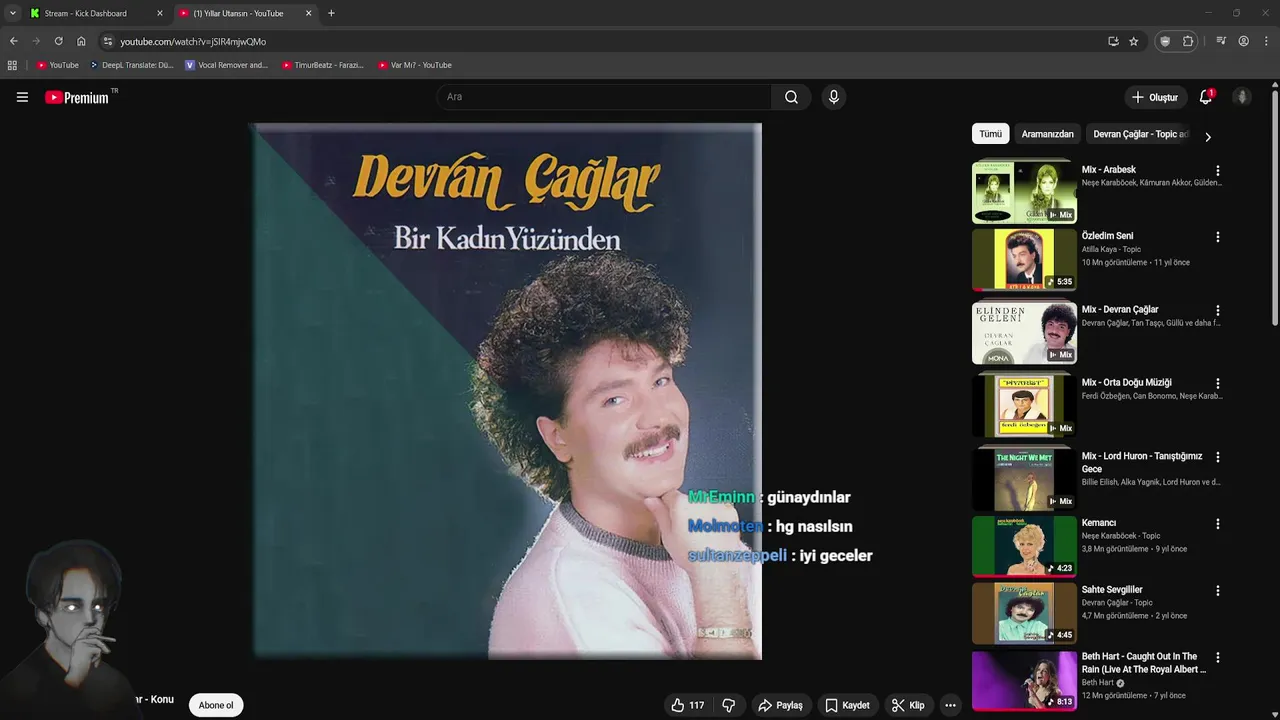Open the YouTube guide hamburger menu

[x=22, y=97]
